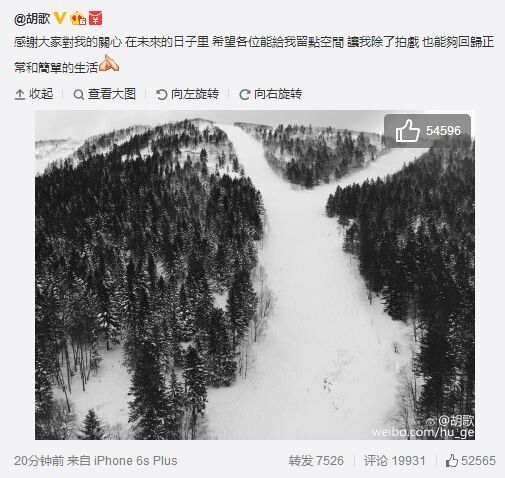Click the clockwise rotate arrow icon

tap(244, 95)
